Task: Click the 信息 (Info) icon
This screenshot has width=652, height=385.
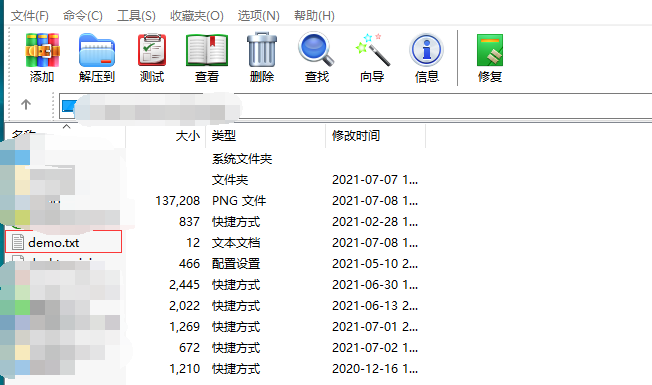Action: (426, 50)
